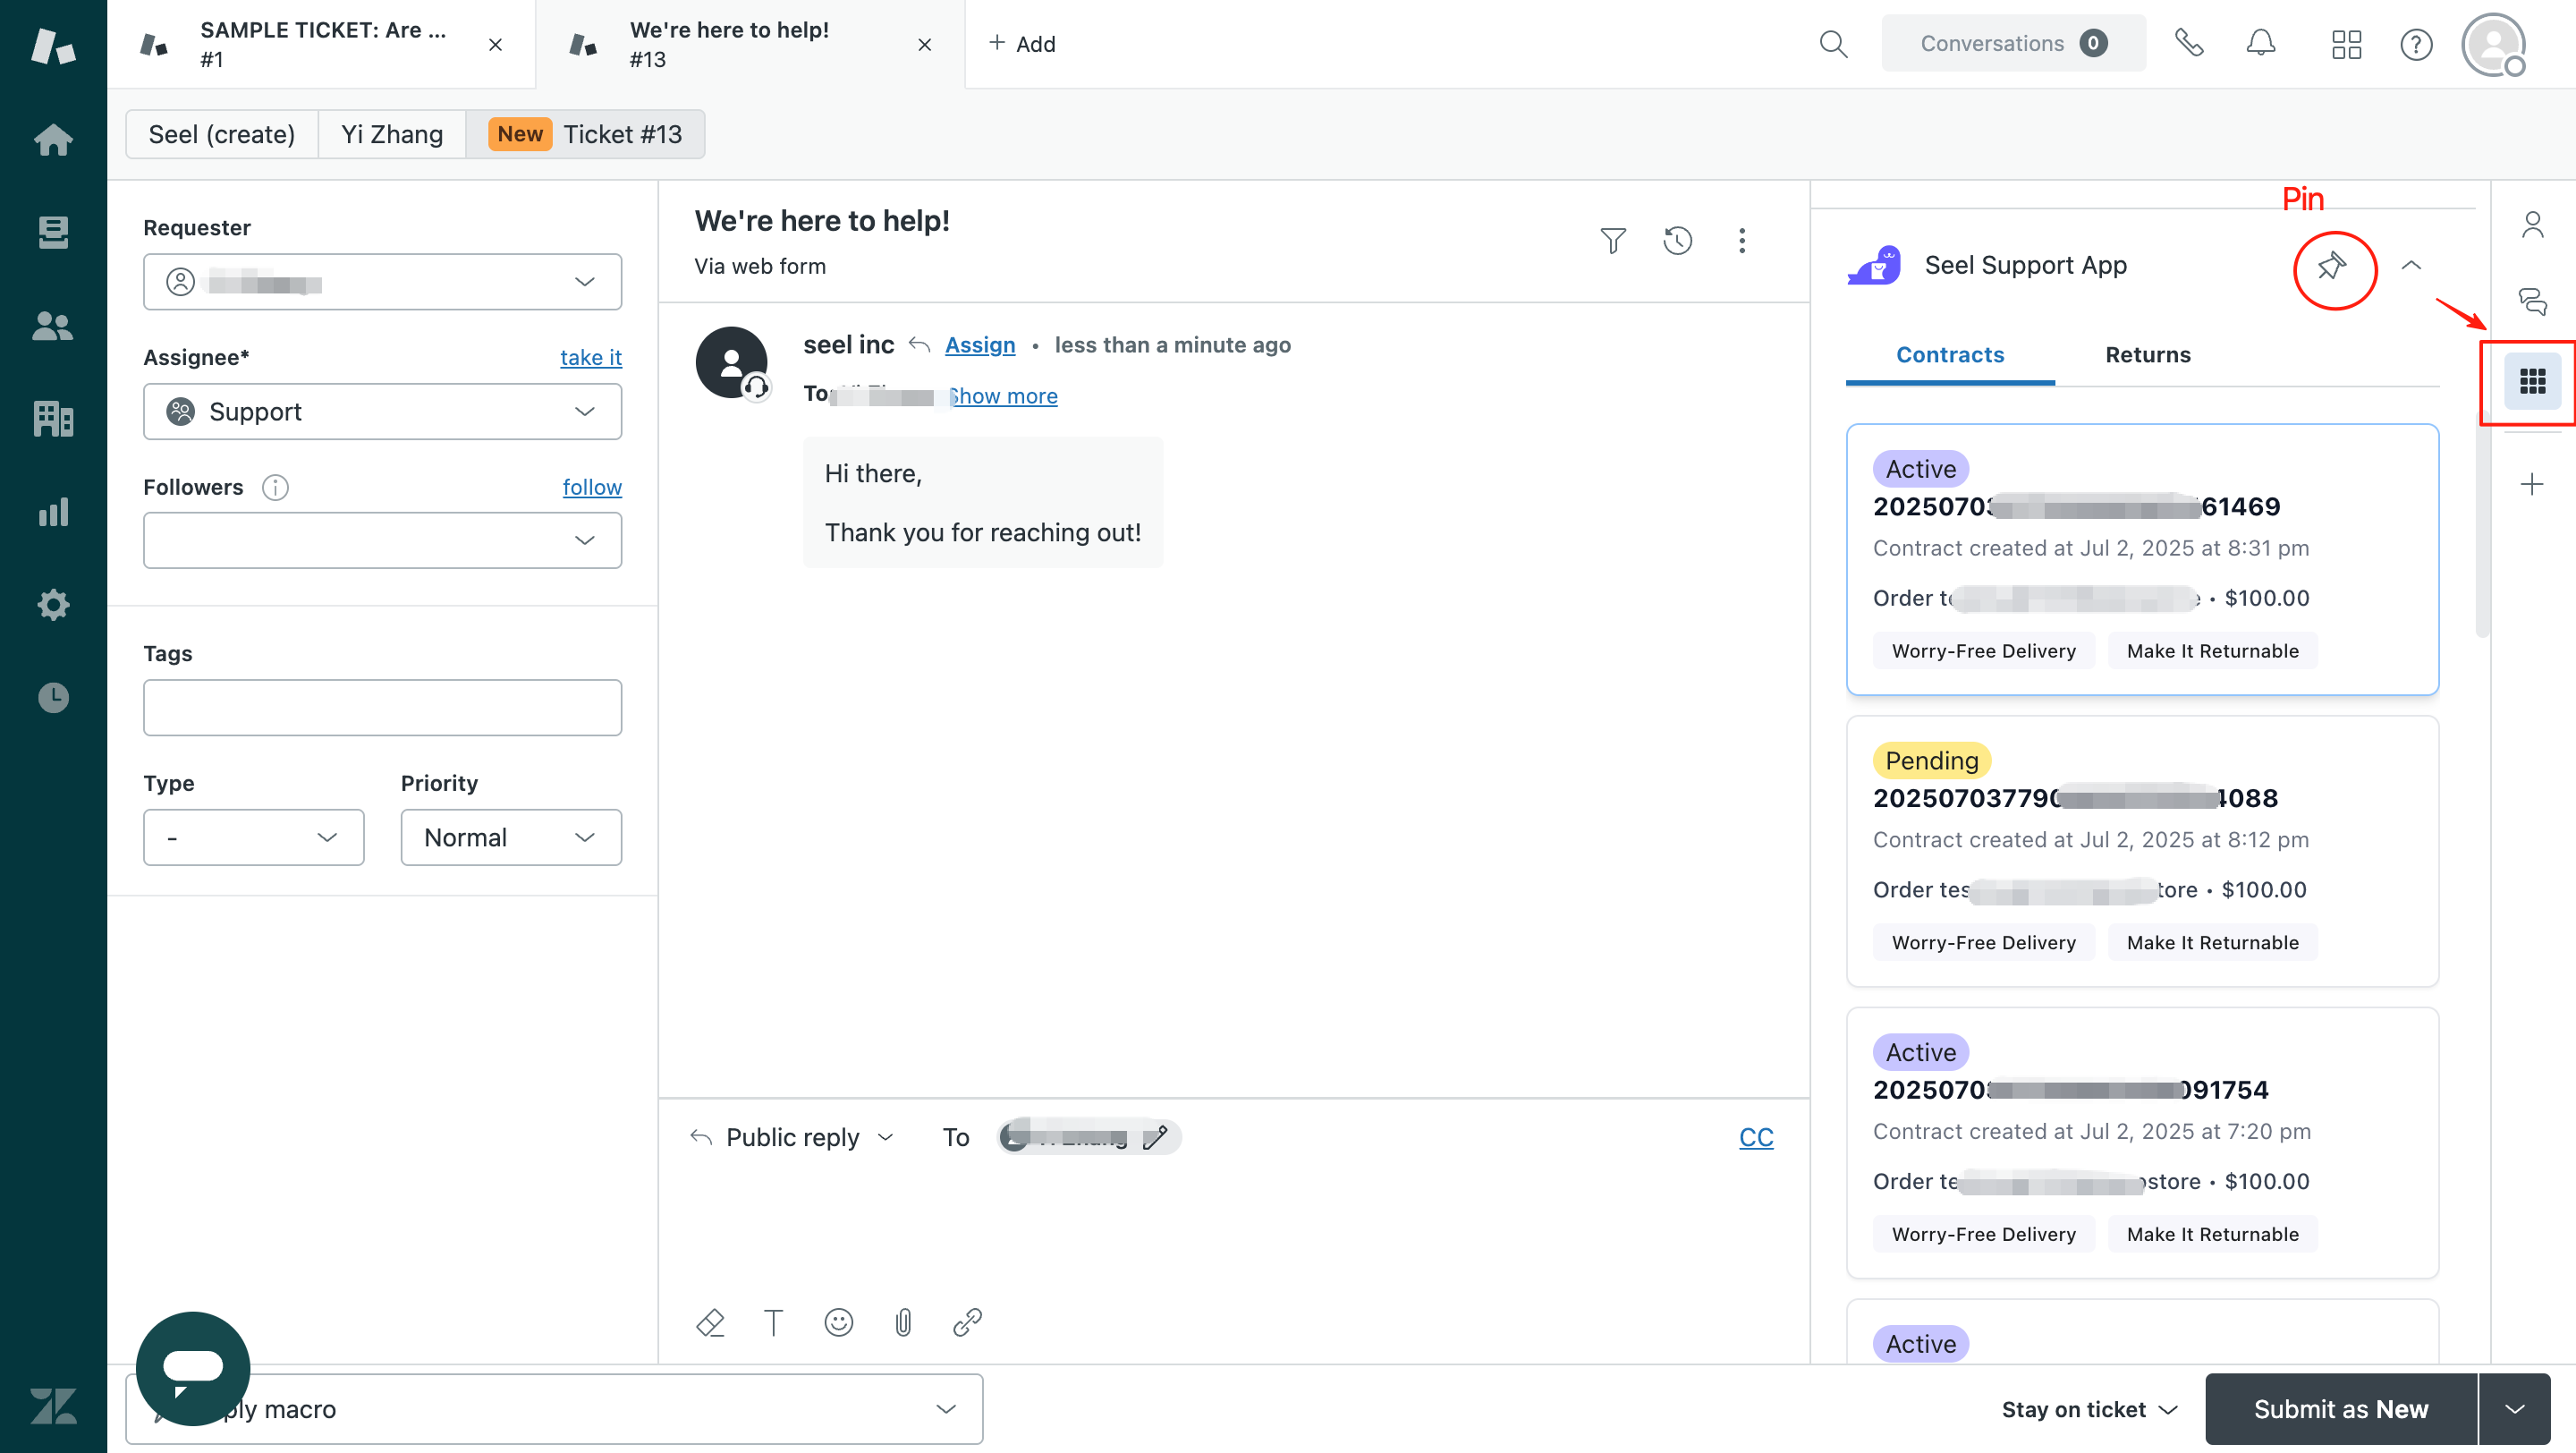The image size is (2576, 1453).
Task: Open the conversation filter icon
Action: tap(1612, 241)
